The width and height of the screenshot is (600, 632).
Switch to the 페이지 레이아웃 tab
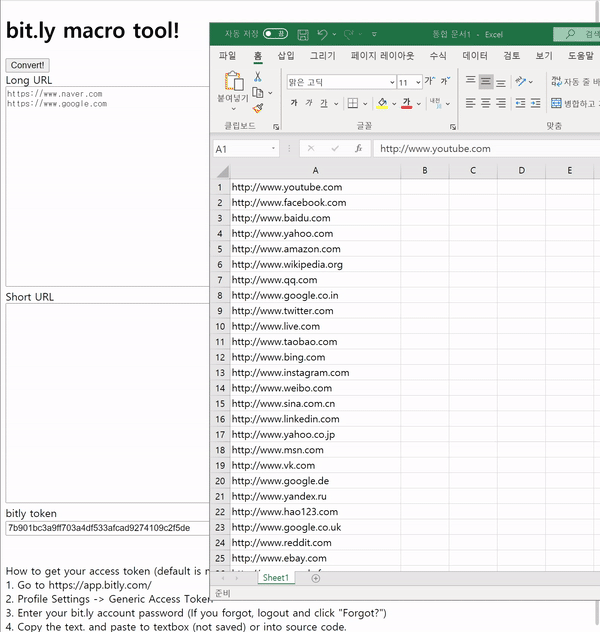[382, 56]
